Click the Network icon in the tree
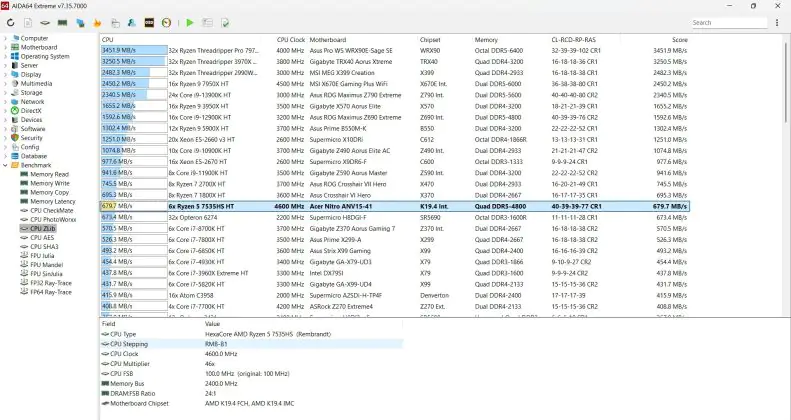Viewport: 791px width, 420px height. (x=15, y=102)
